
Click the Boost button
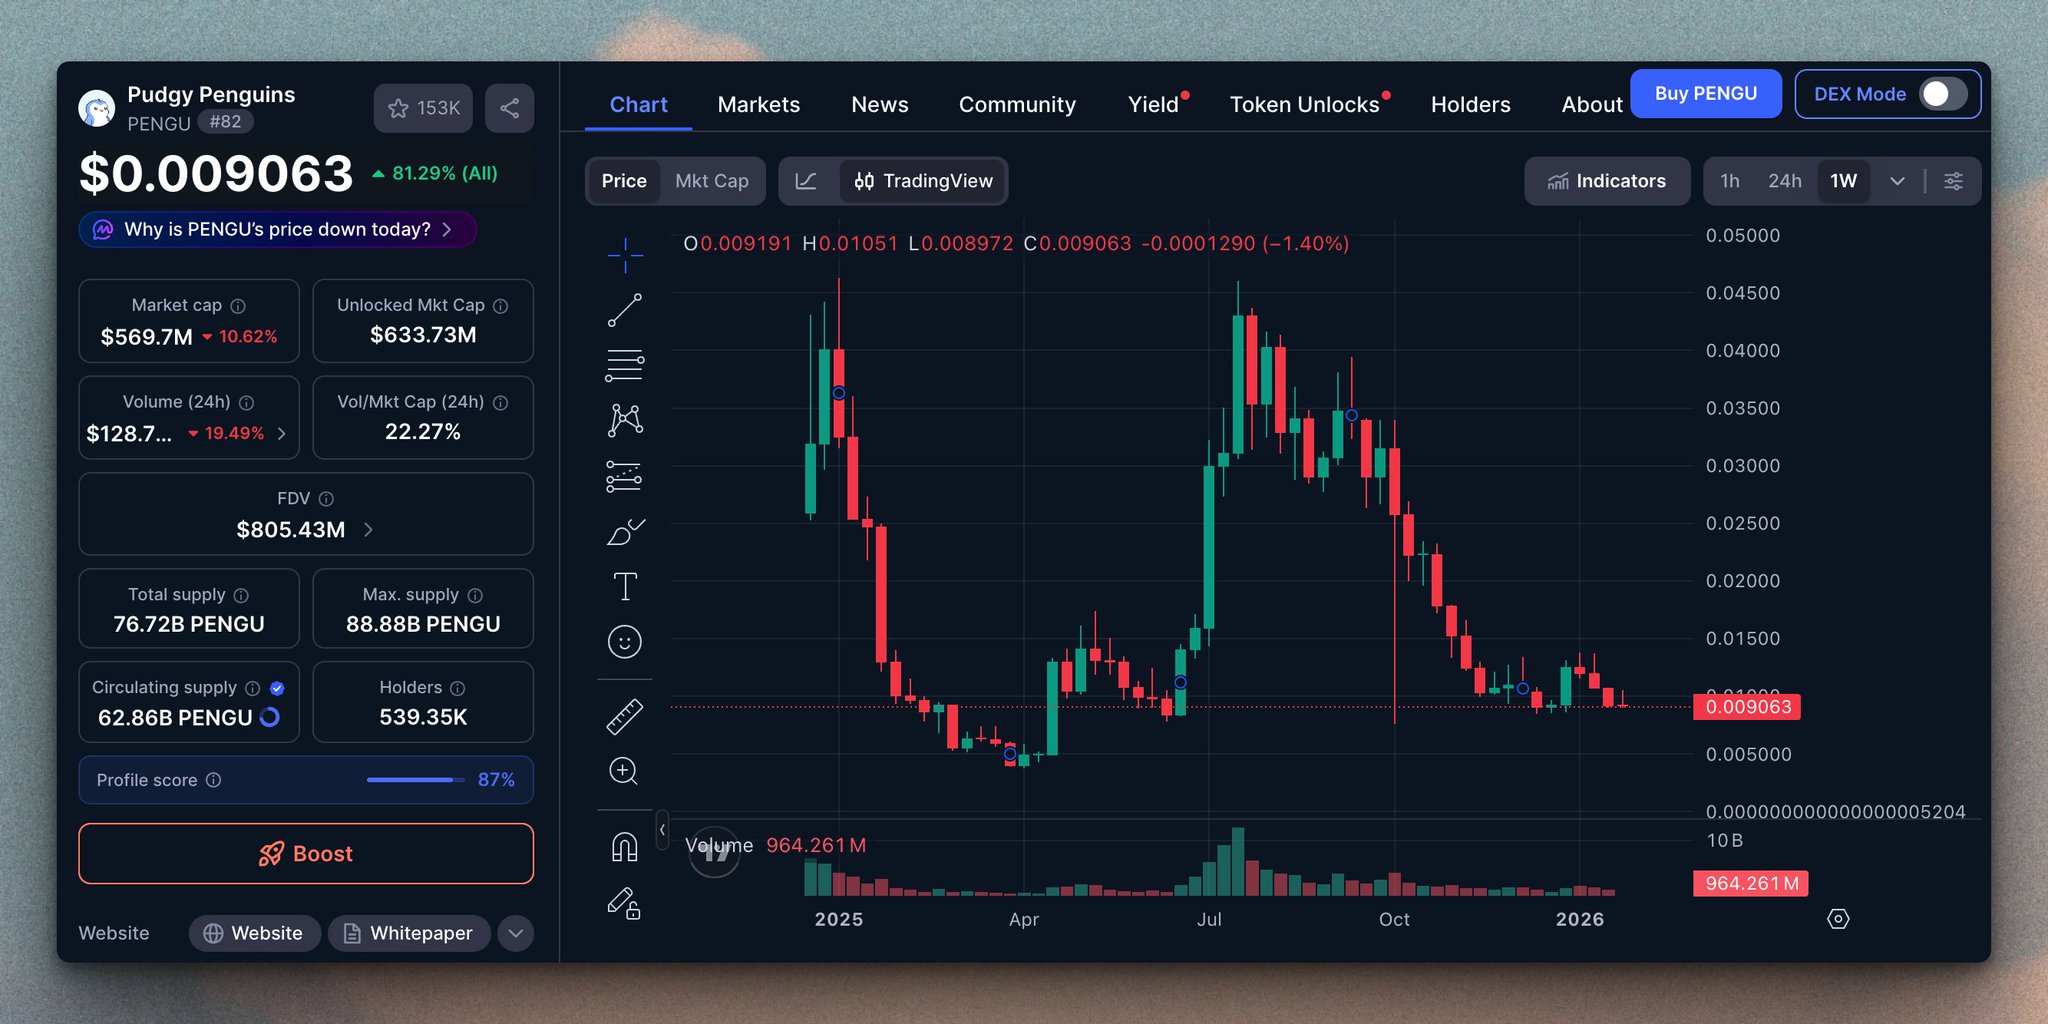tap(306, 854)
